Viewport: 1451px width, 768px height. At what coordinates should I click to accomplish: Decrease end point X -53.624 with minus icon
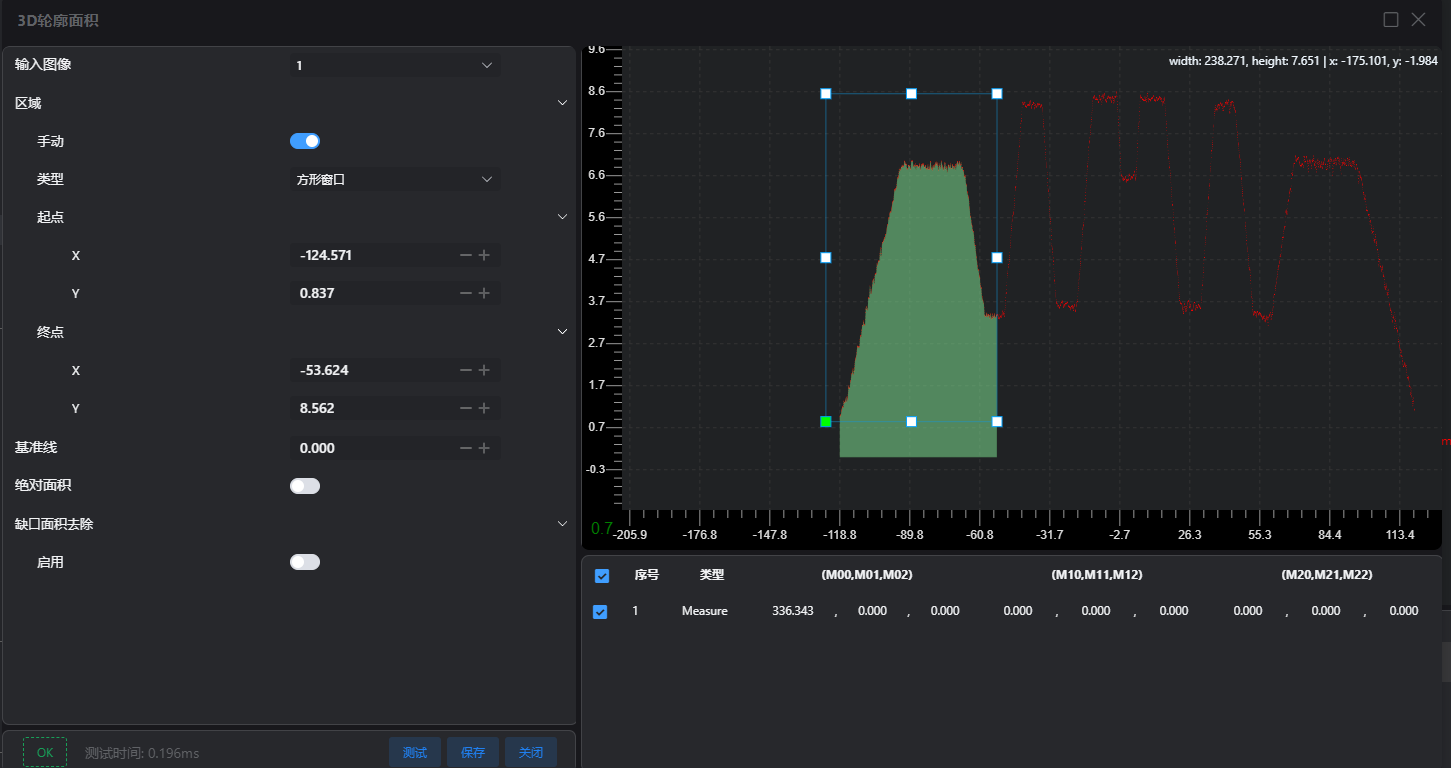(466, 370)
